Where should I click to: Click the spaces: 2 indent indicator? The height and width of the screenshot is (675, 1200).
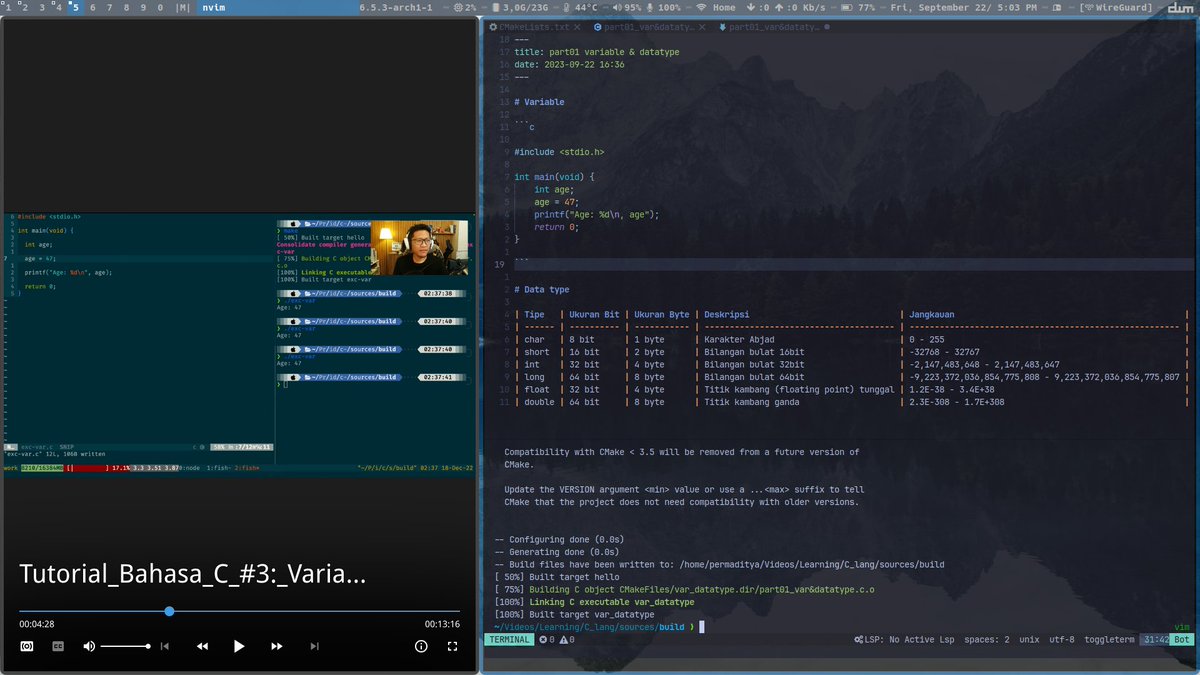click(987, 639)
